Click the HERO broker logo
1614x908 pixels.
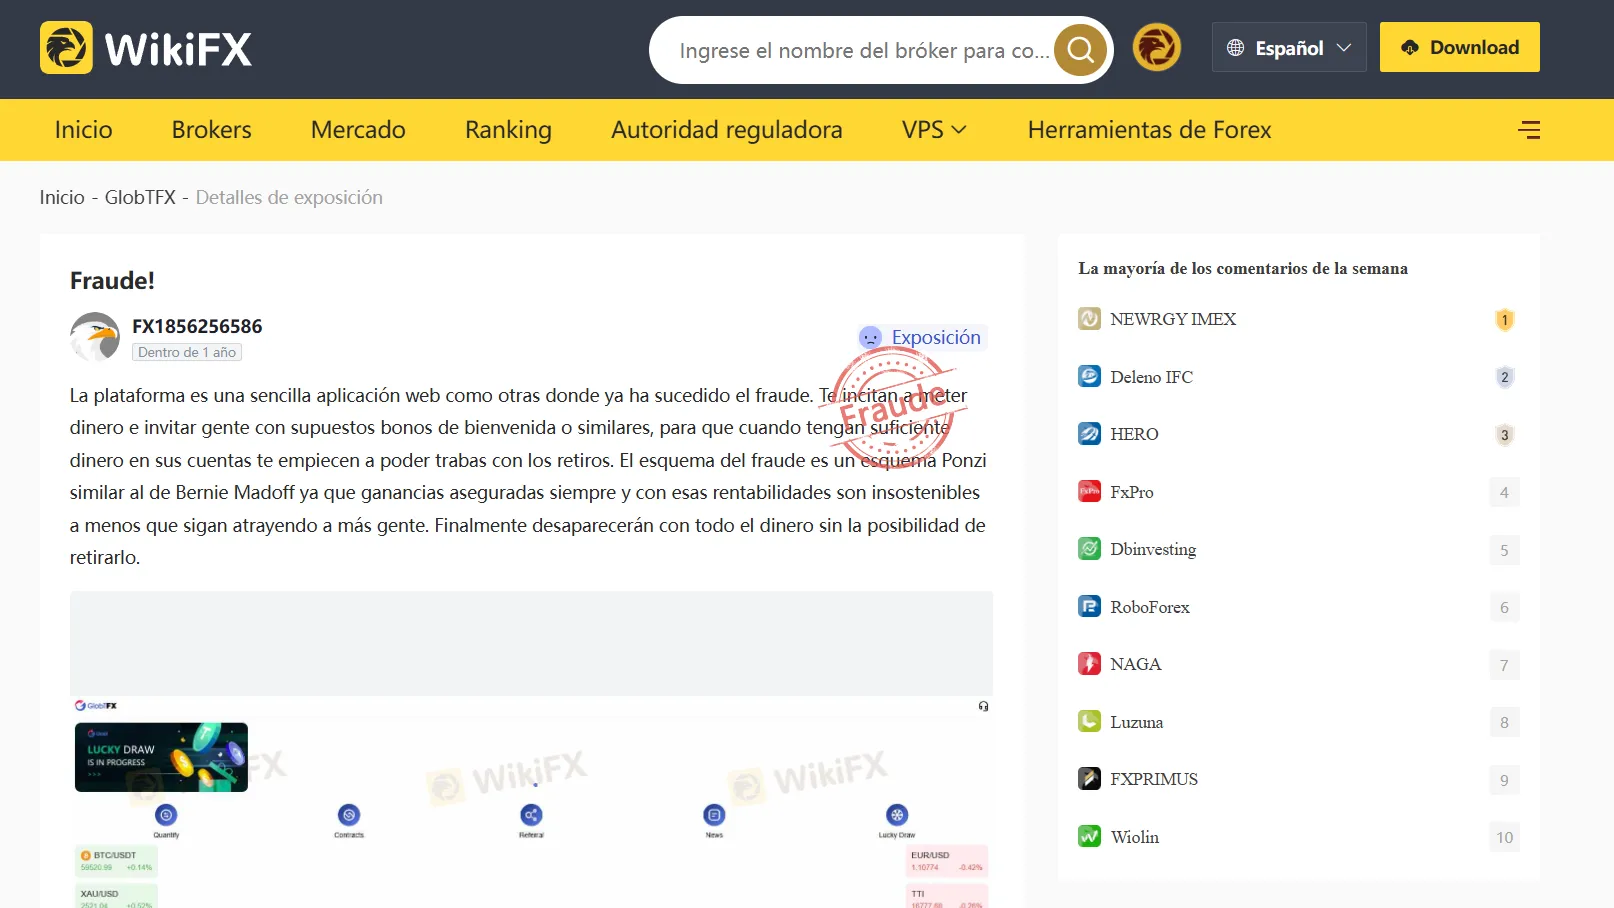click(x=1089, y=434)
